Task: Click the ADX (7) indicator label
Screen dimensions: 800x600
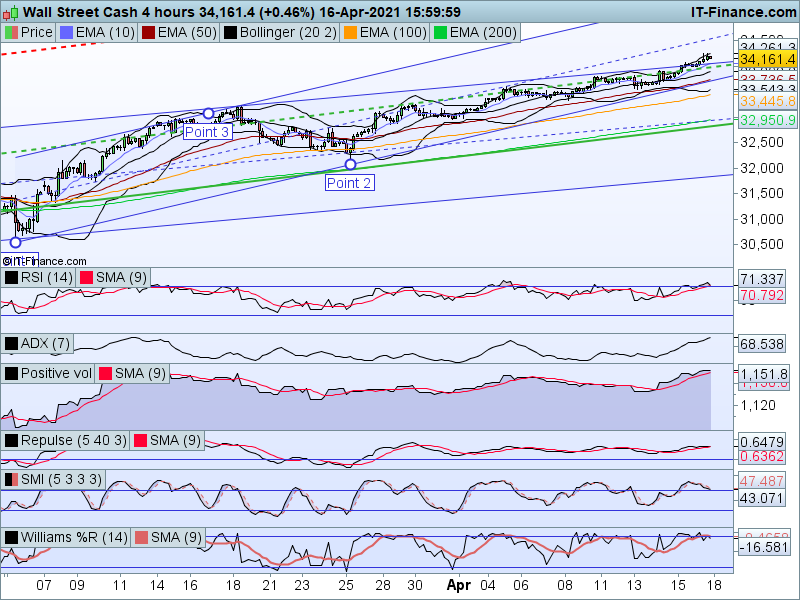Action: tap(45, 344)
